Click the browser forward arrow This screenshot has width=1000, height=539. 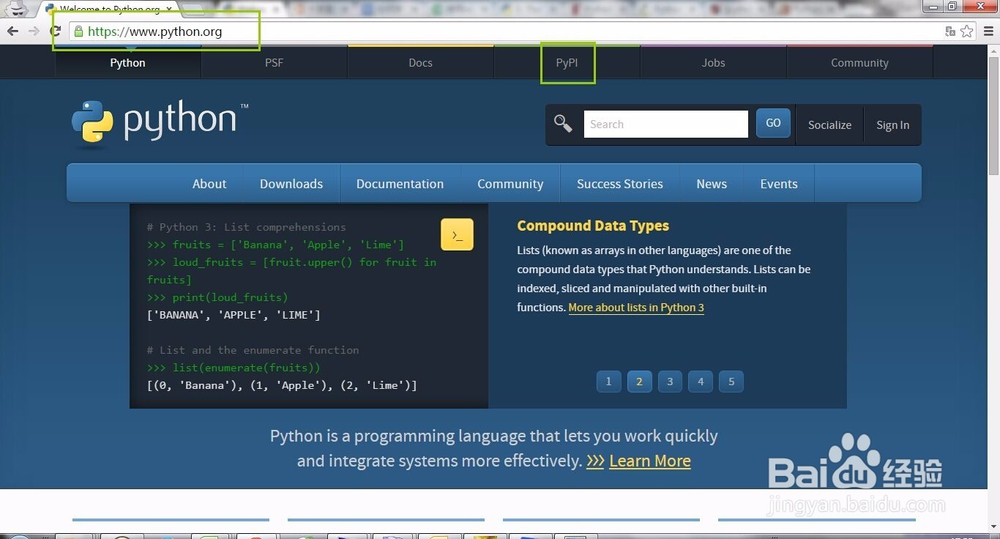(34, 31)
